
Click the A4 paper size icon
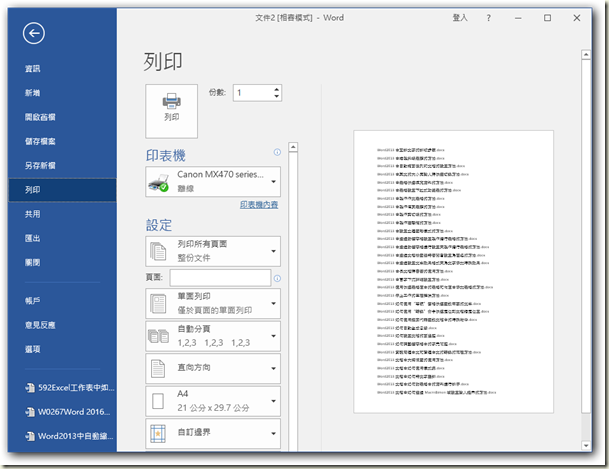click(158, 401)
